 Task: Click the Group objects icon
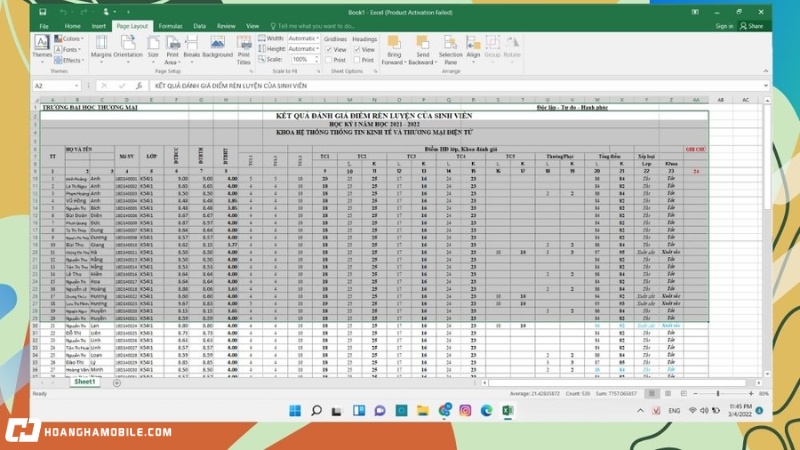click(492, 49)
